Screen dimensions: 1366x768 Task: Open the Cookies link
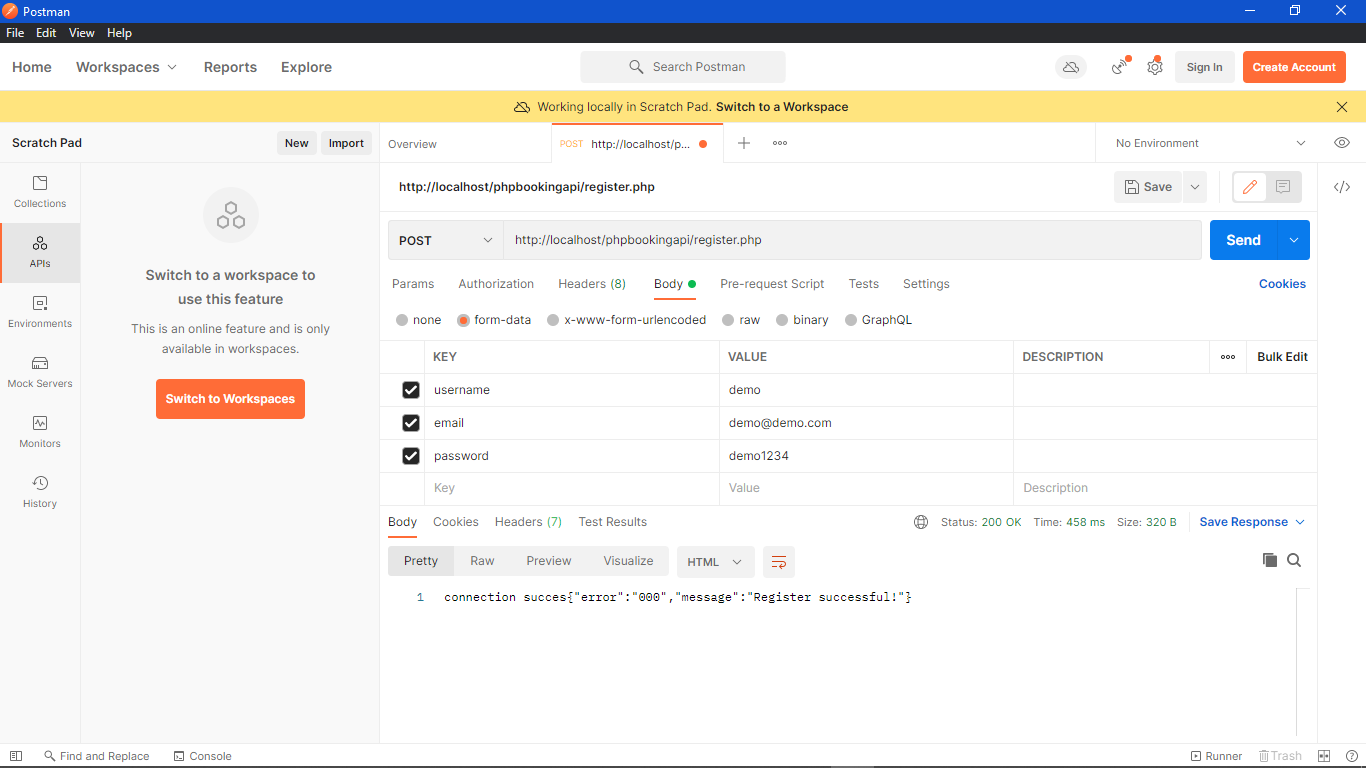tap(1282, 284)
